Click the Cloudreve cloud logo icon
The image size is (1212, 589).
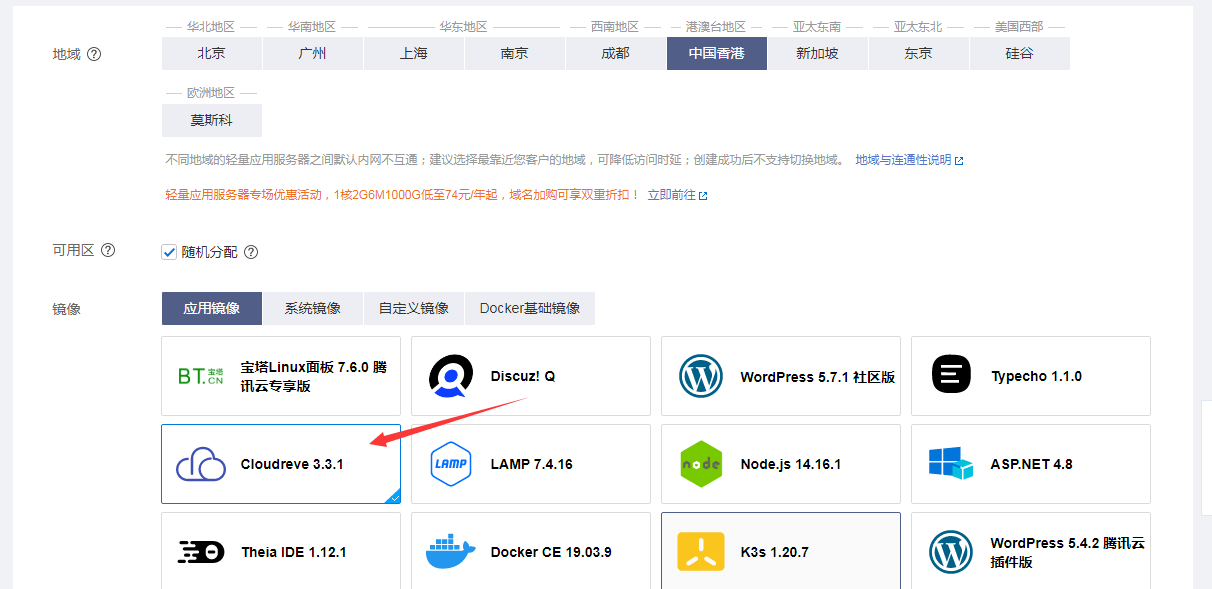(x=201, y=465)
